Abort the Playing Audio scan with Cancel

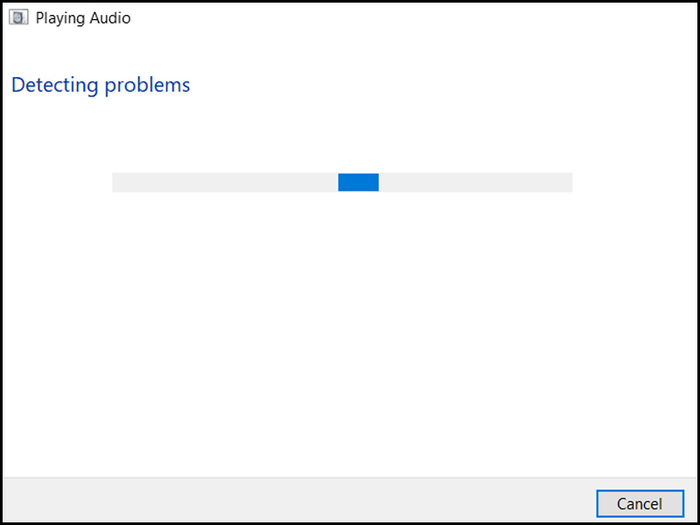[640, 504]
